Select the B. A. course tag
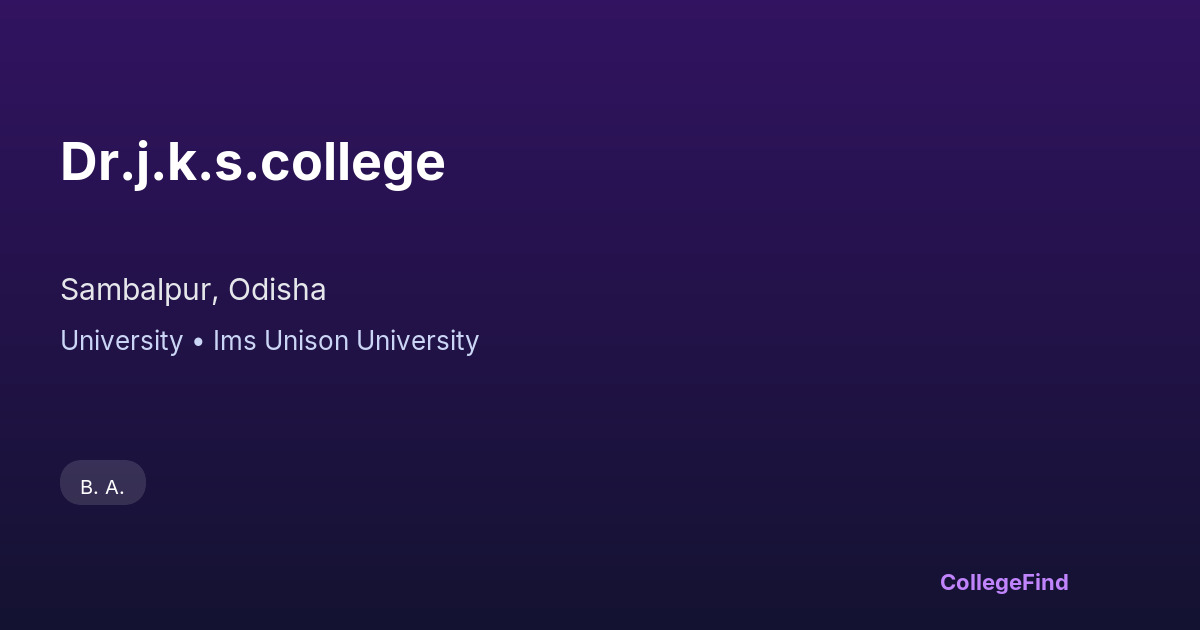This screenshot has width=1200, height=630. click(103, 487)
